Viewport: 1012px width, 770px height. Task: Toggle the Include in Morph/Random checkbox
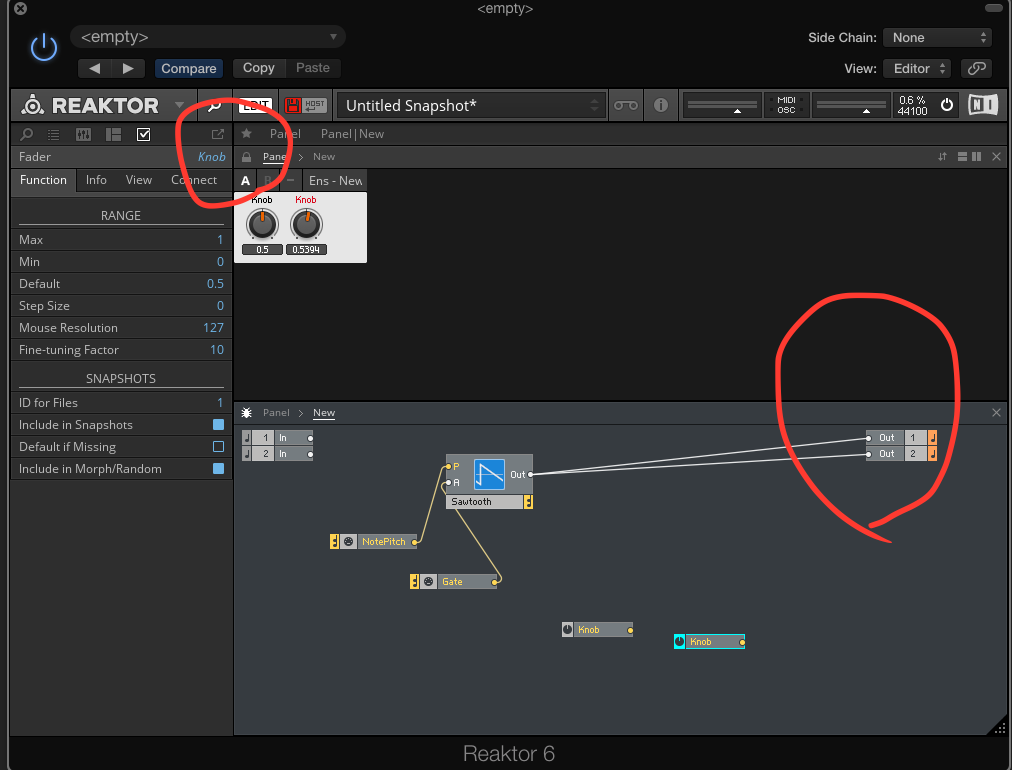tap(218, 469)
